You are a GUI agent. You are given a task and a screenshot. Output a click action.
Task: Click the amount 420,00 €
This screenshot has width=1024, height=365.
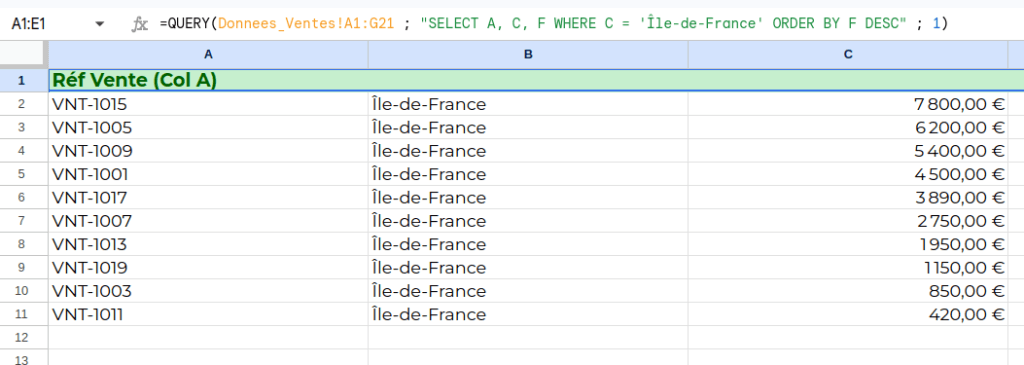click(967, 314)
